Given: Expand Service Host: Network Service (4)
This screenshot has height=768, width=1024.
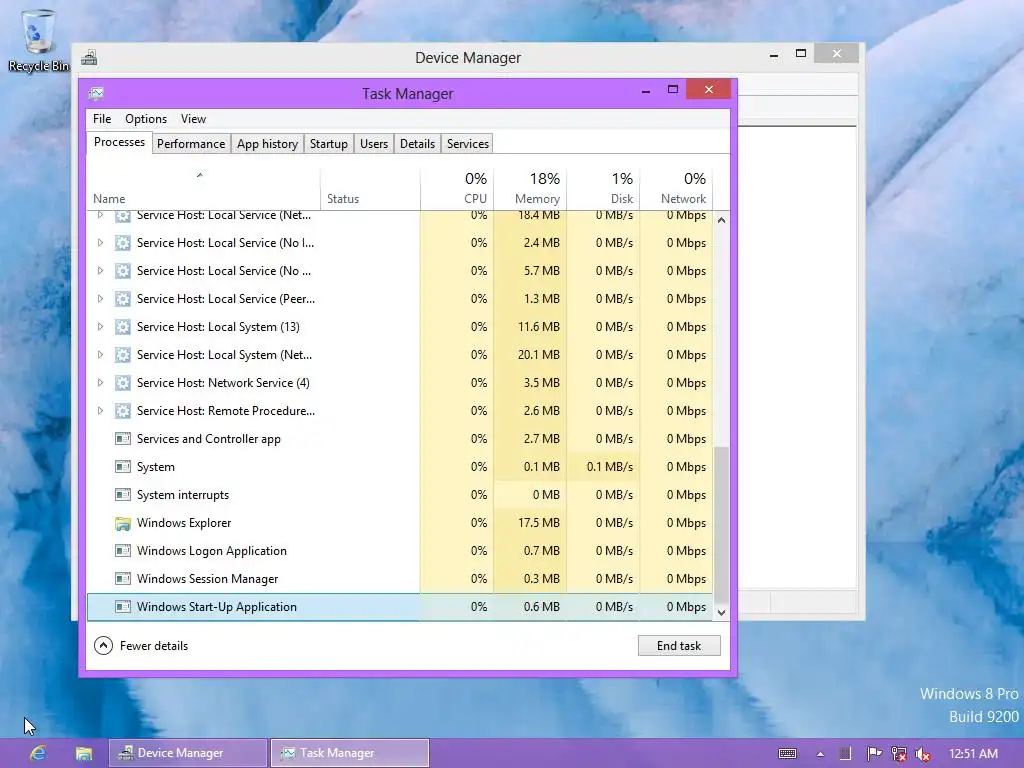Looking at the screenshot, I should tap(100, 383).
